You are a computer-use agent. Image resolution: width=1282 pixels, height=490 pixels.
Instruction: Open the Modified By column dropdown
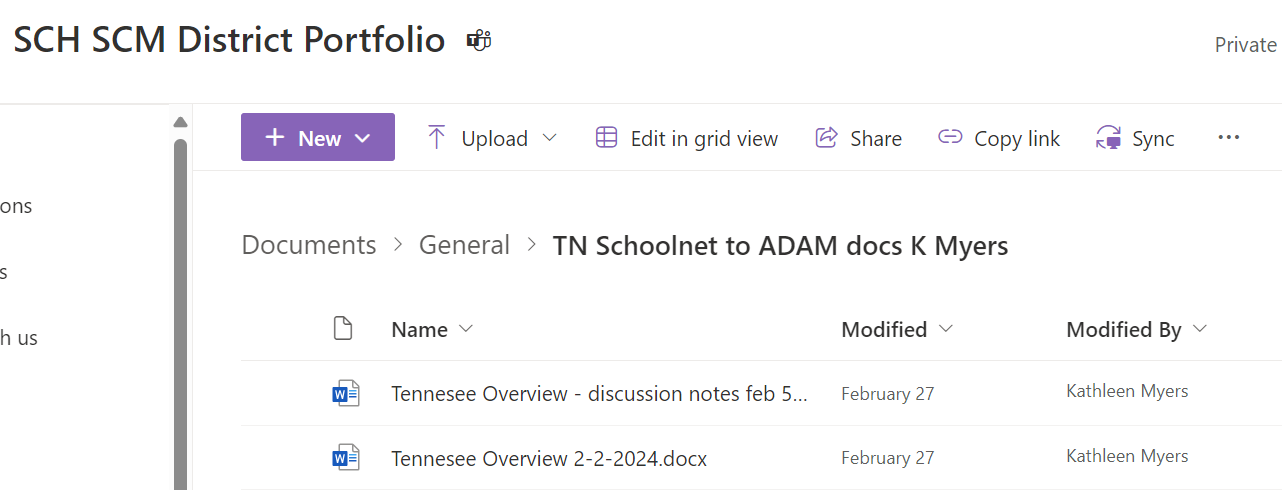pos(1200,329)
